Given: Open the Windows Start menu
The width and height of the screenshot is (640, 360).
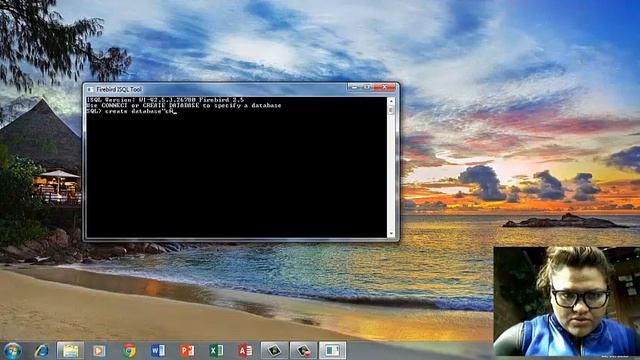Looking at the screenshot, I should [12, 351].
